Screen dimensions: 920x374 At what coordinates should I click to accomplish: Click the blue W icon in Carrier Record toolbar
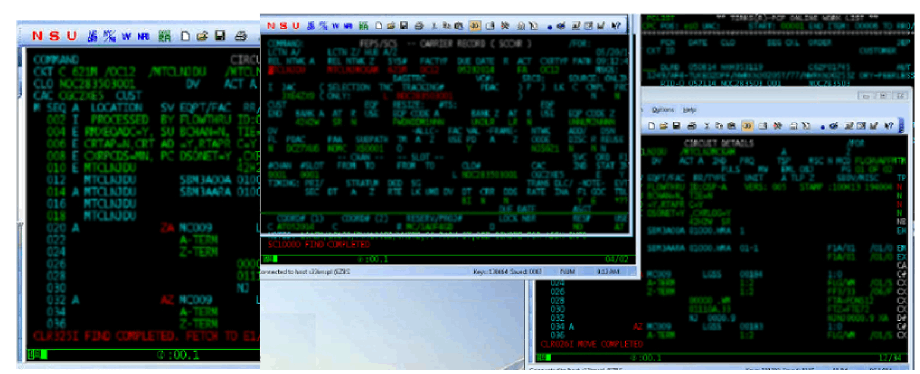[x=336, y=26]
